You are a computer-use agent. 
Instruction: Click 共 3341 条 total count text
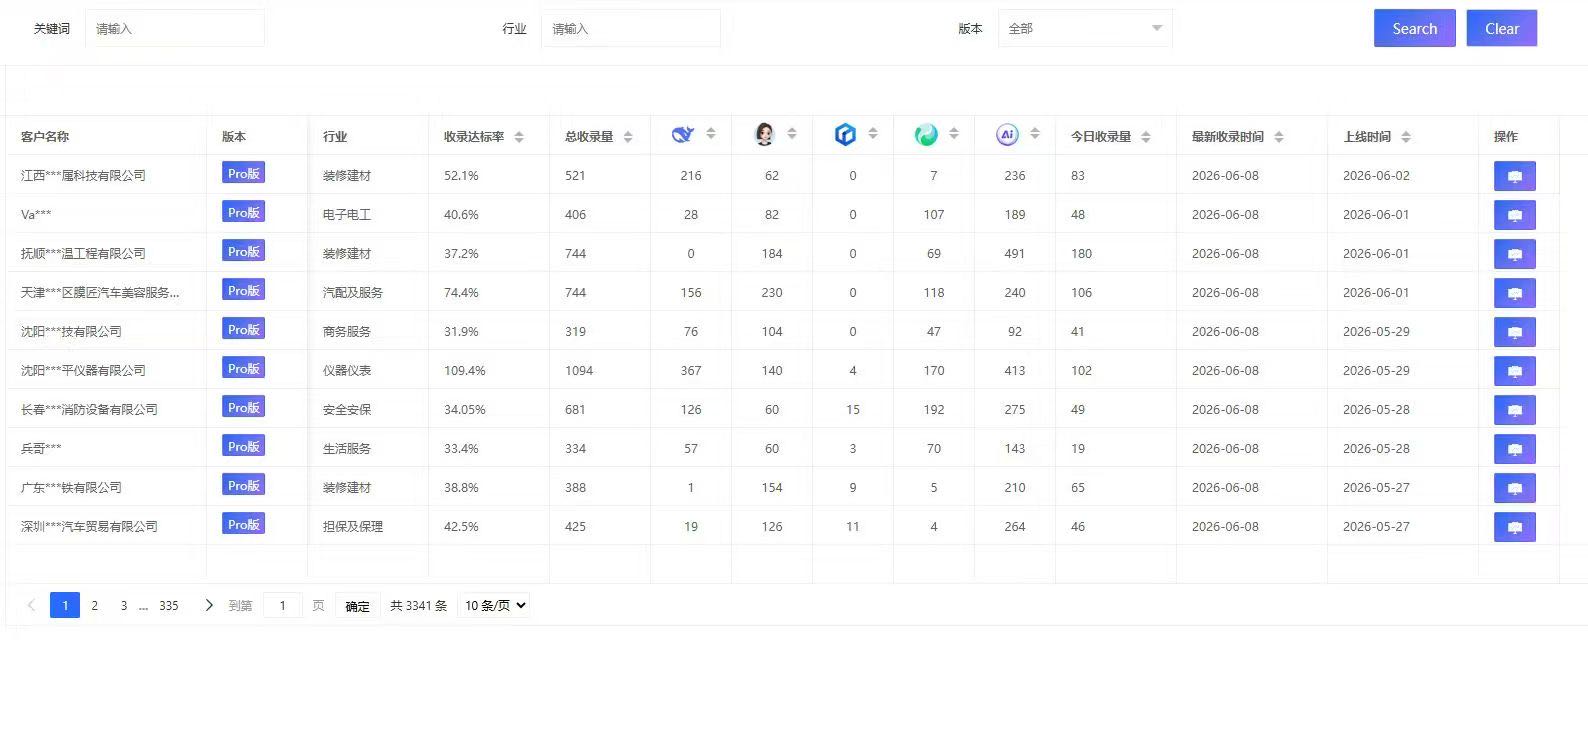pyautogui.click(x=418, y=606)
